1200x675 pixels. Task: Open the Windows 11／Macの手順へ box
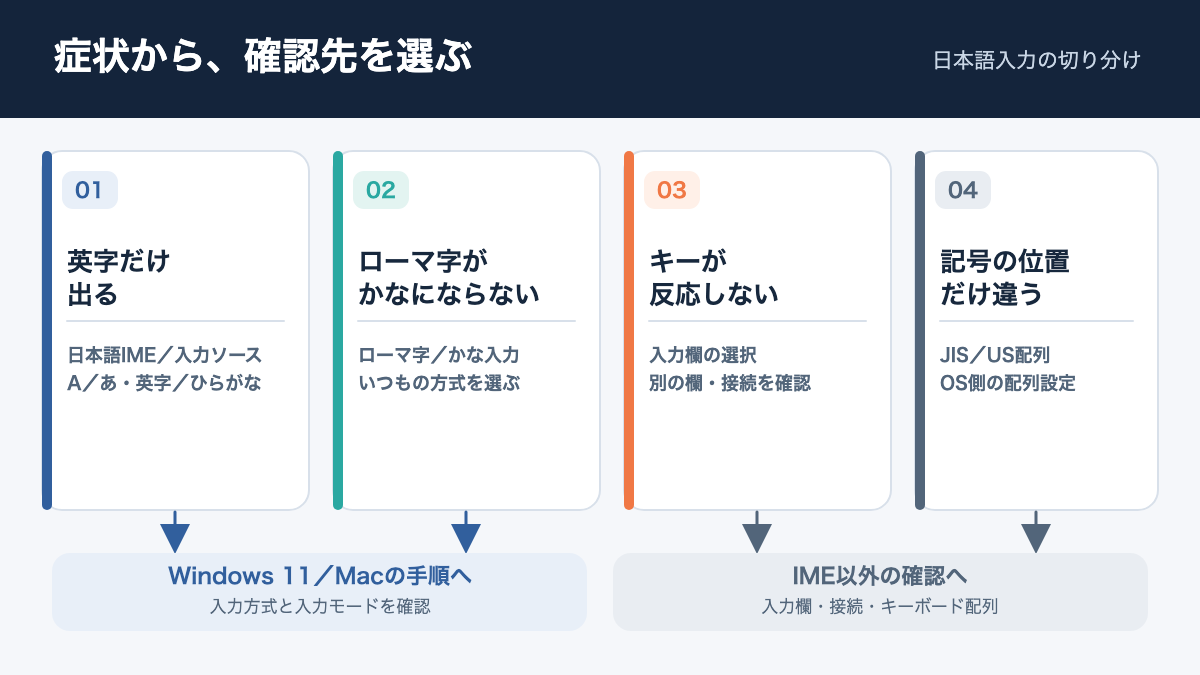(320, 592)
